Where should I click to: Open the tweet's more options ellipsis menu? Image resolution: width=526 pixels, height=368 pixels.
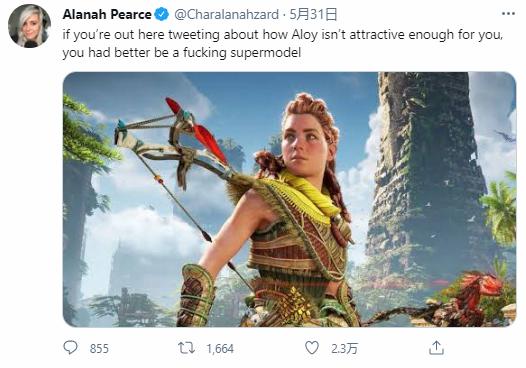coord(508,14)
